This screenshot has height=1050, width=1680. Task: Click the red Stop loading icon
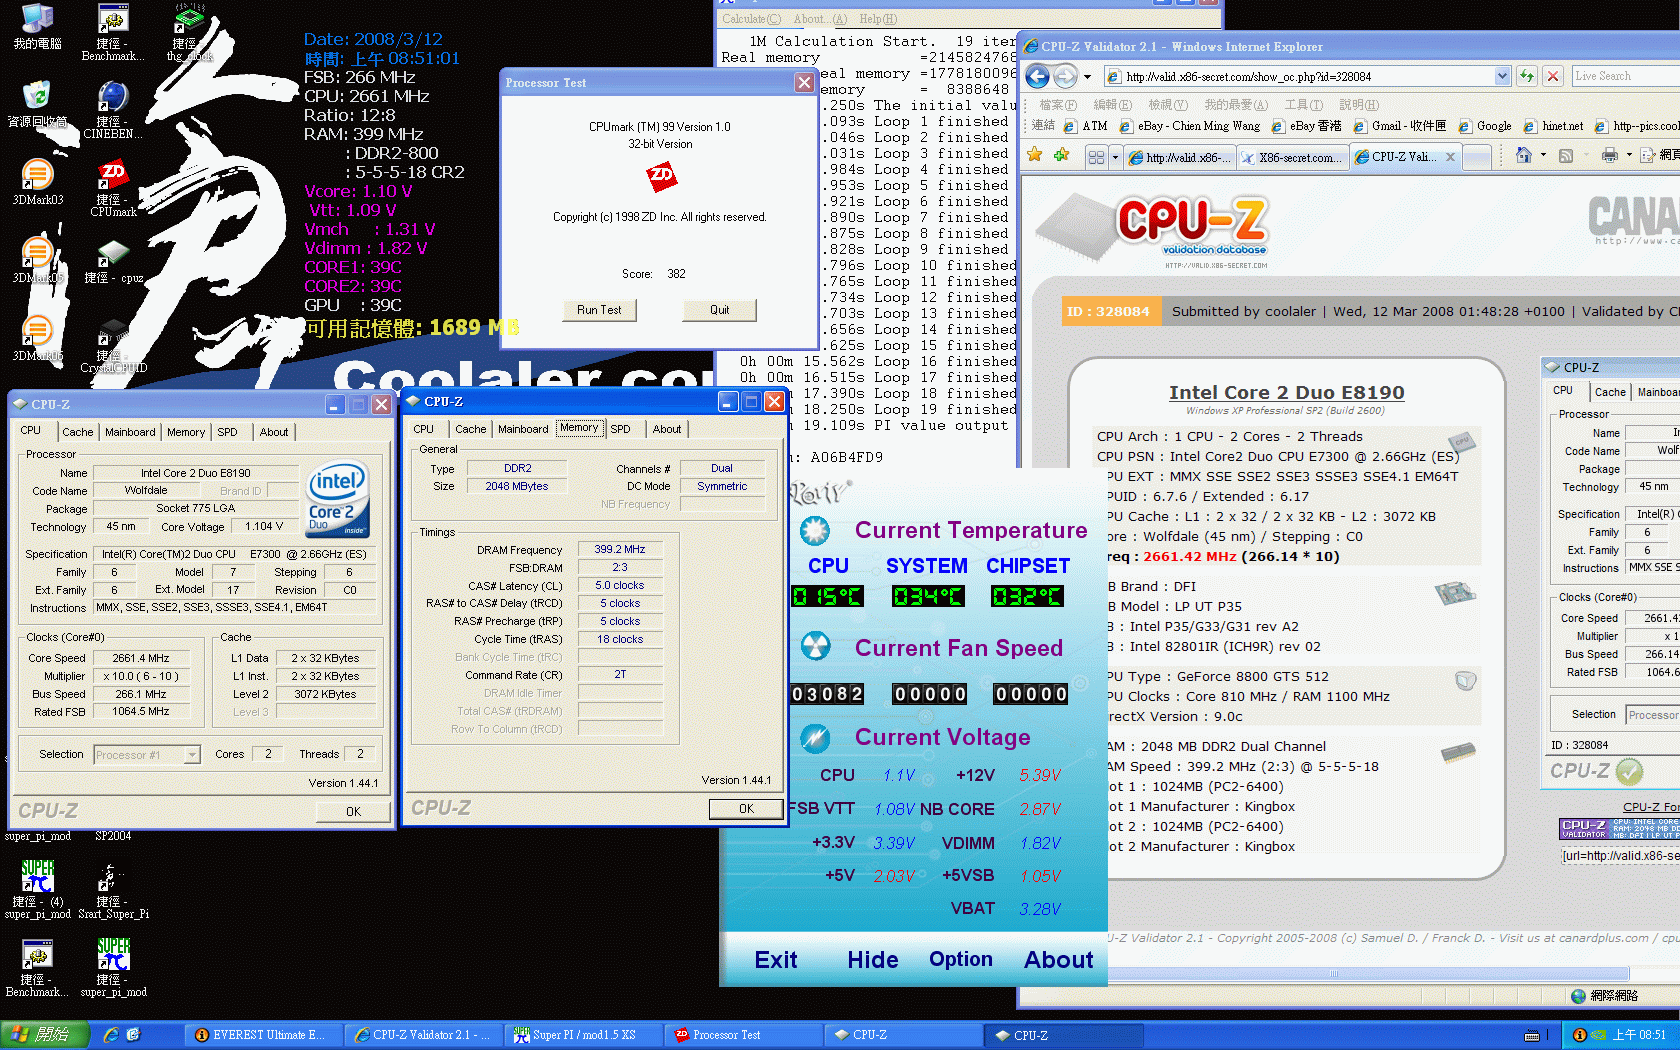[1553, 76]
